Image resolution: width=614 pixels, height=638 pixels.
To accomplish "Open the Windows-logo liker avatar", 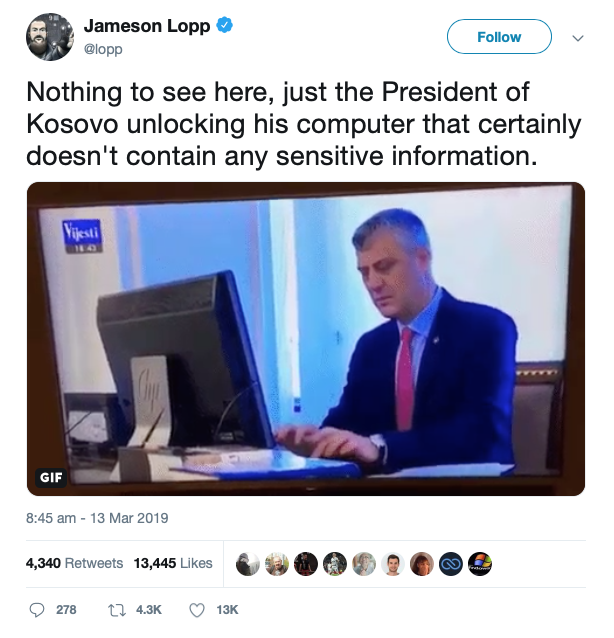I will click(480, 564).
